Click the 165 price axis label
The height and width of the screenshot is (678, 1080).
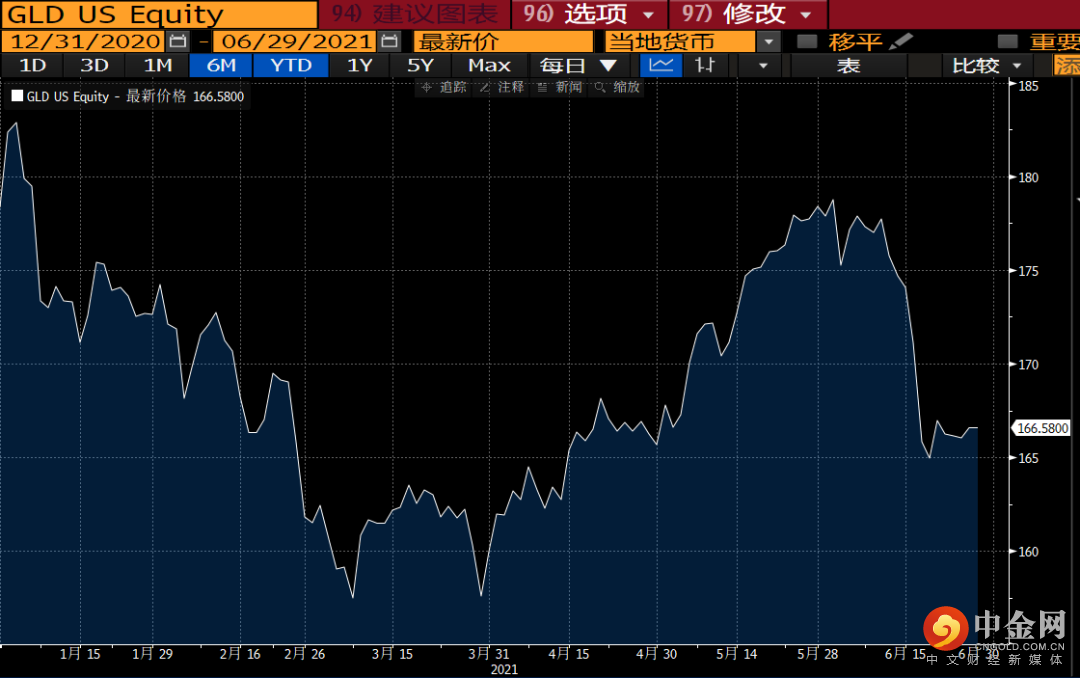[x=1028, y=458]
